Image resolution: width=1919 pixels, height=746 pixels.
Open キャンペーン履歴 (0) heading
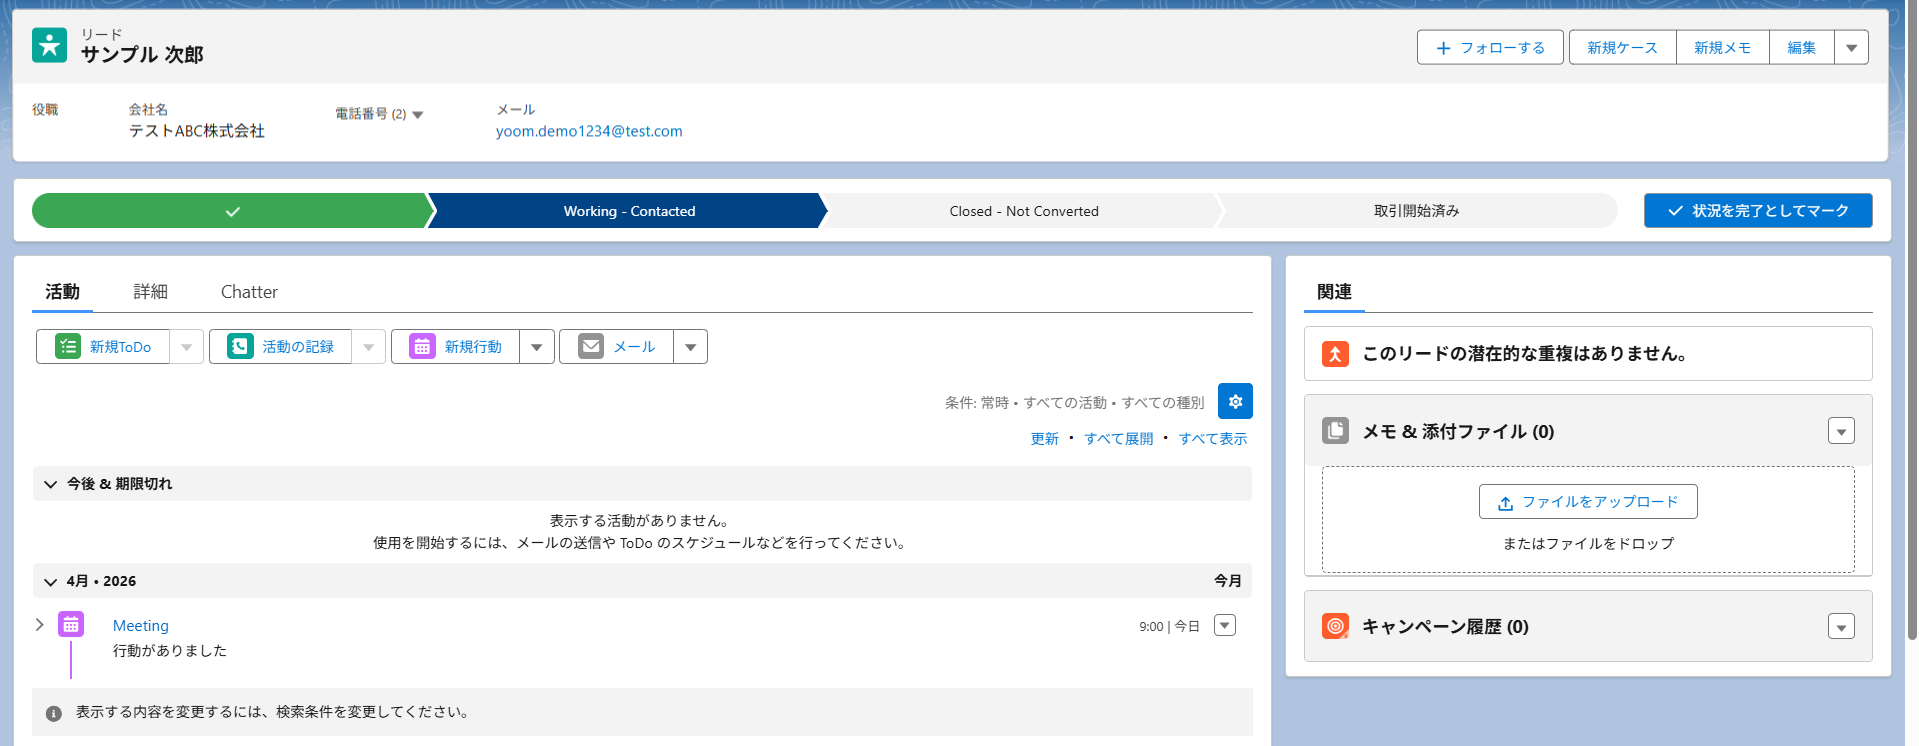click(1445, 627)
